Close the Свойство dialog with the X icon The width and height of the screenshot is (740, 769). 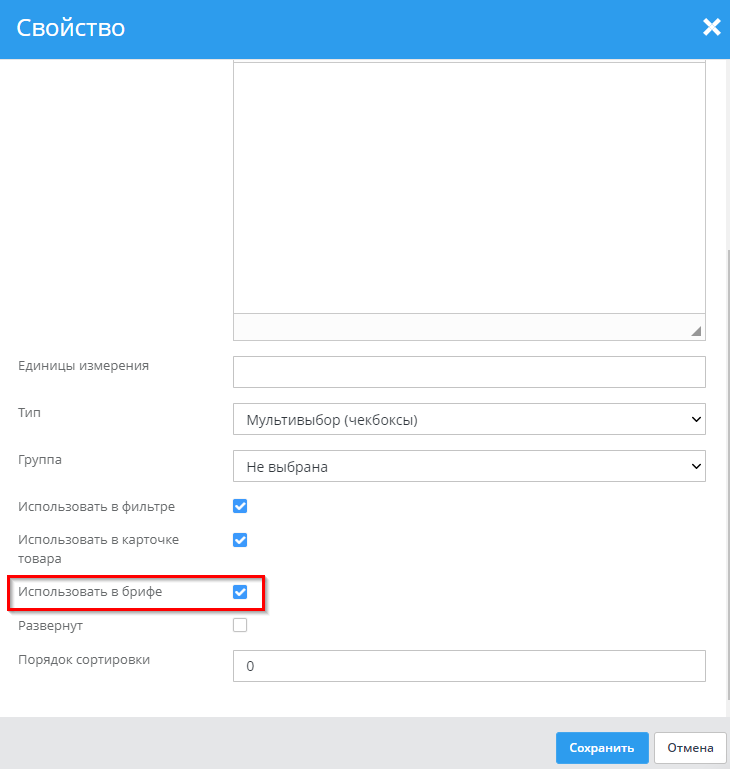coord(711,27)
